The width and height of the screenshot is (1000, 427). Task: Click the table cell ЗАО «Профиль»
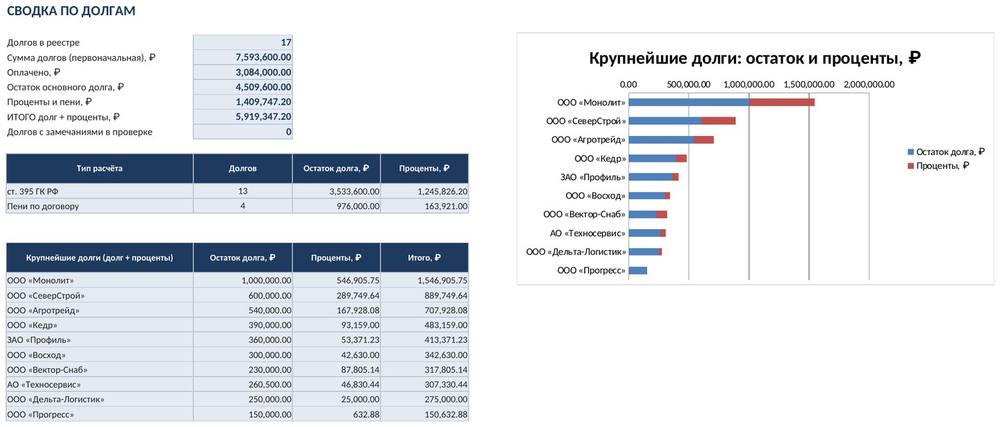click(99, 340)
